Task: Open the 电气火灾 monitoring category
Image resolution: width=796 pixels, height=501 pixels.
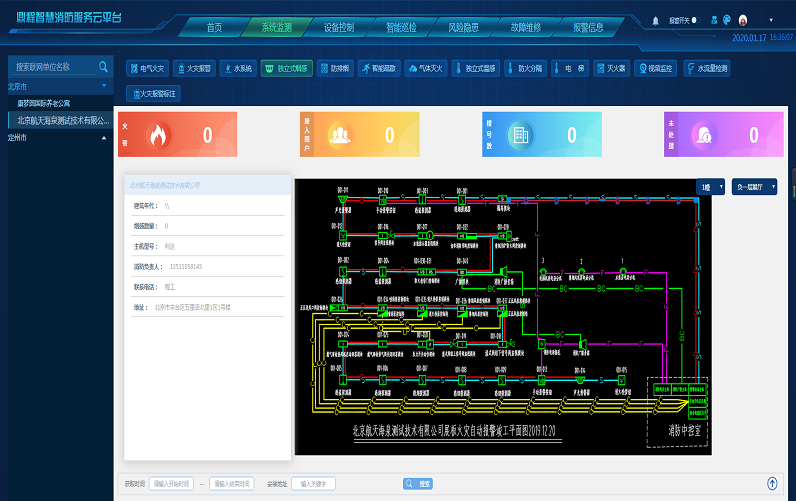Action: (147, 68)
